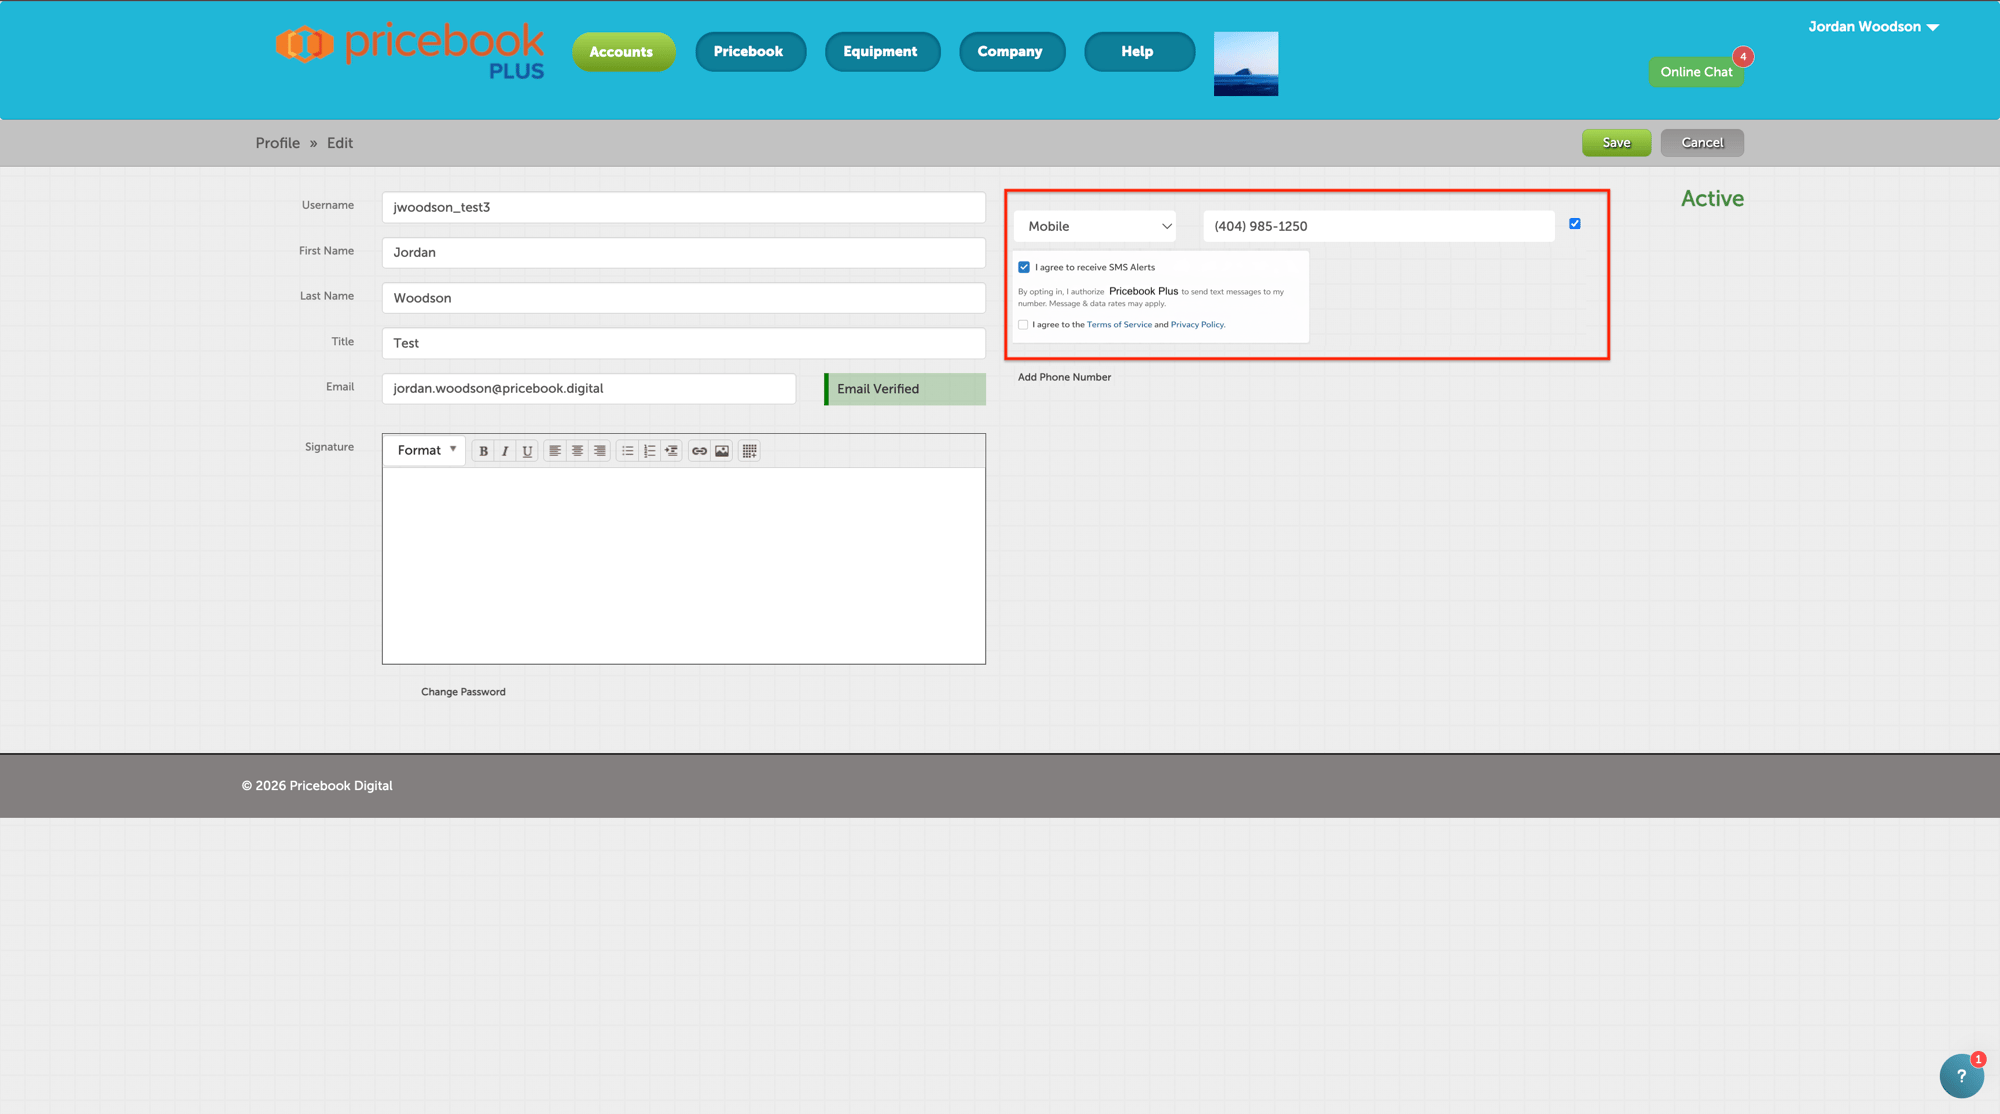Insert a table in signature editor
Viewport: 2000px width, 1114px height.
click(749, 451)
